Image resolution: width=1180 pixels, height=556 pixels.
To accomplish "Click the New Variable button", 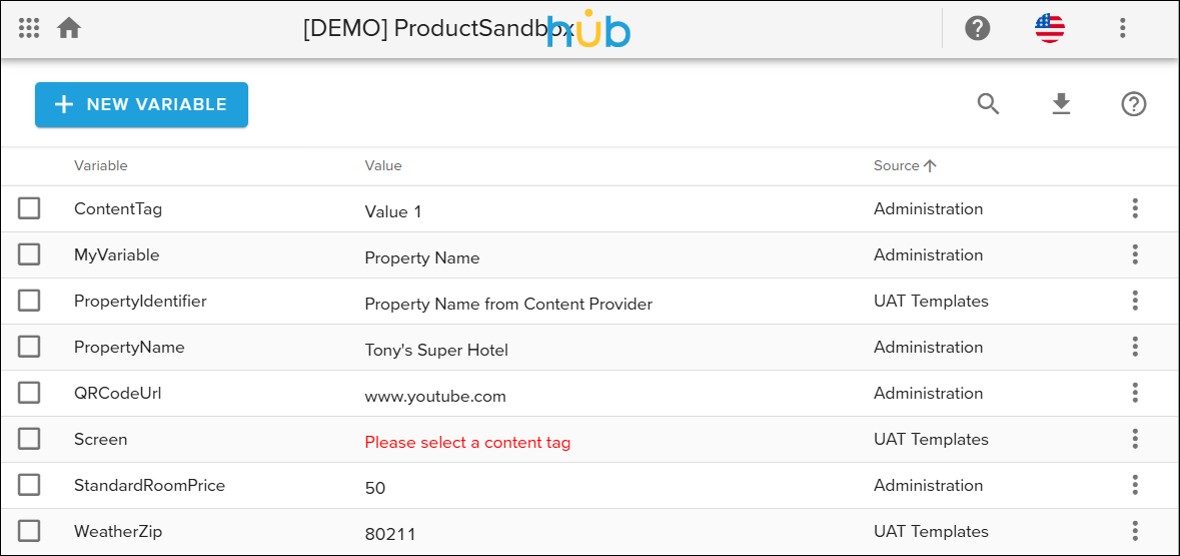I will (x=141, y=105).
